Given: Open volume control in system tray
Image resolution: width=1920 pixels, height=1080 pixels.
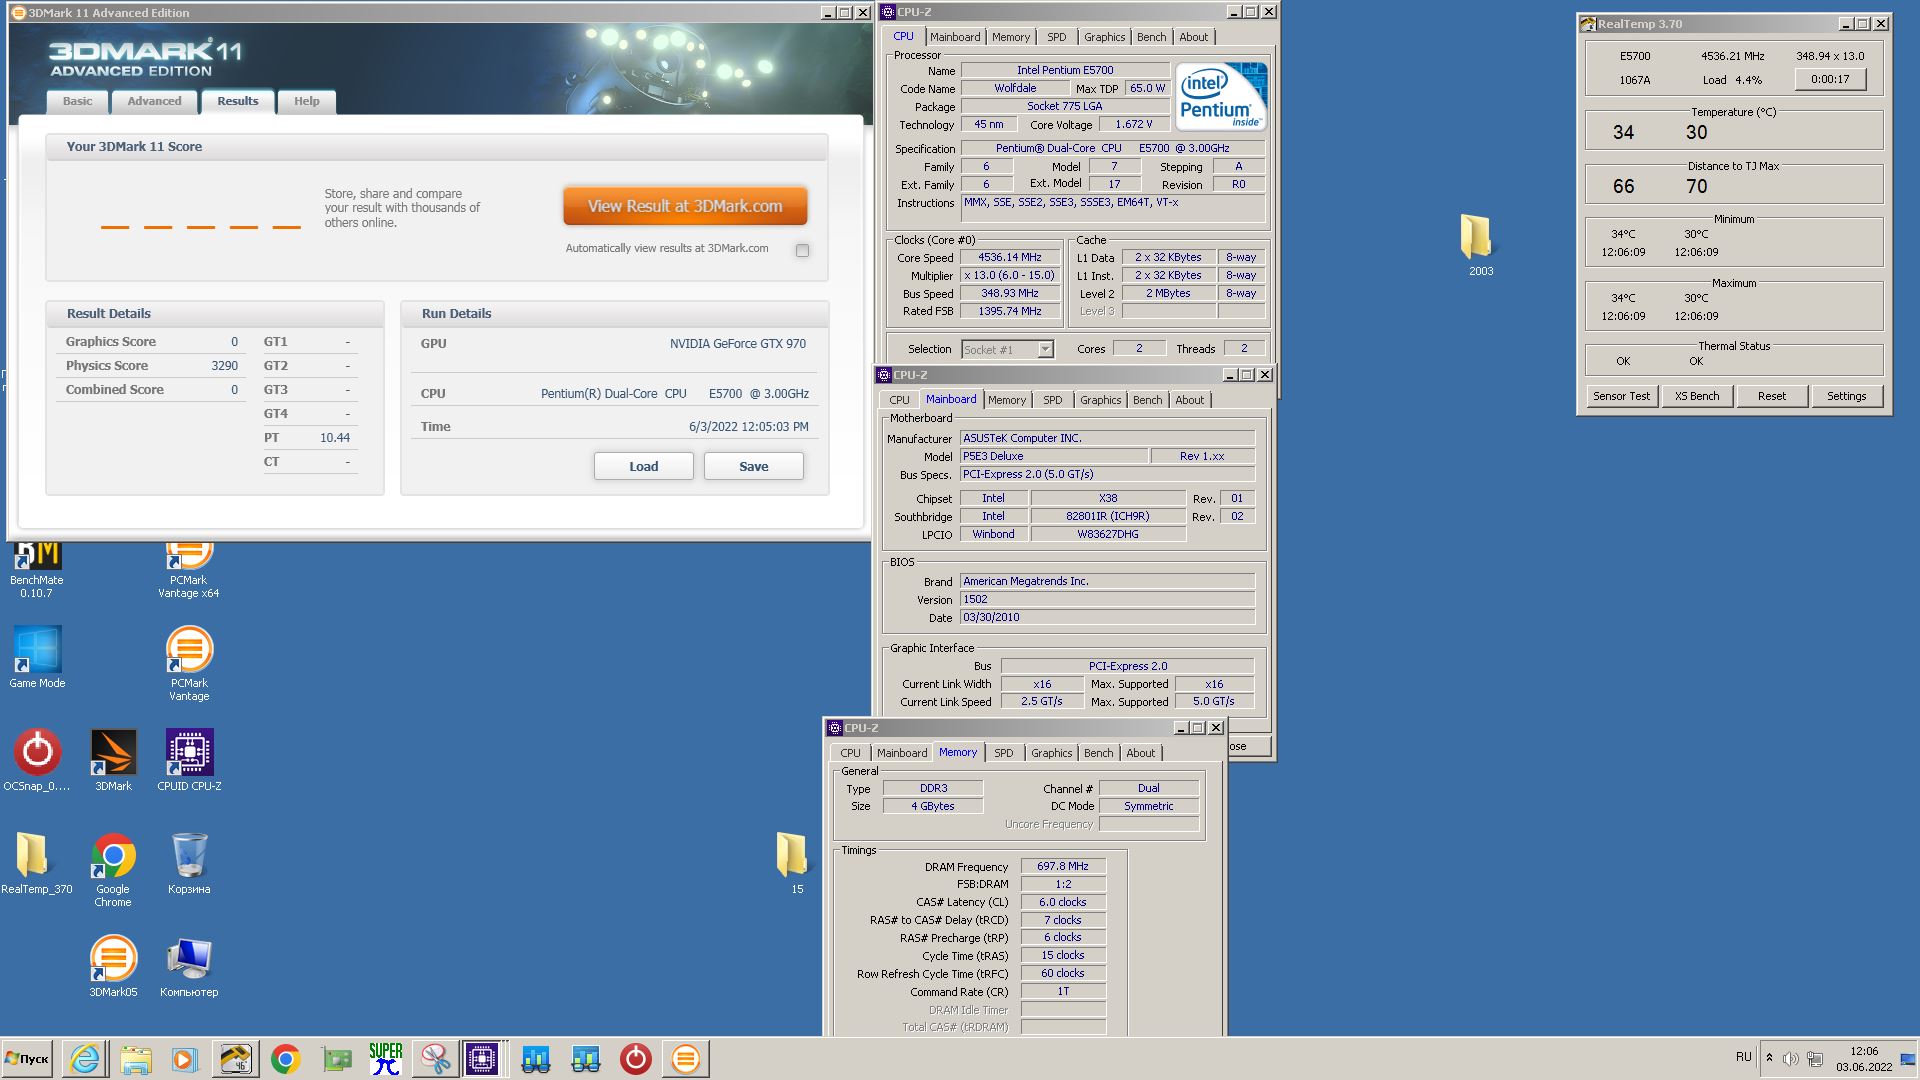Looking at the screenshot, I should [1791, 1059].
